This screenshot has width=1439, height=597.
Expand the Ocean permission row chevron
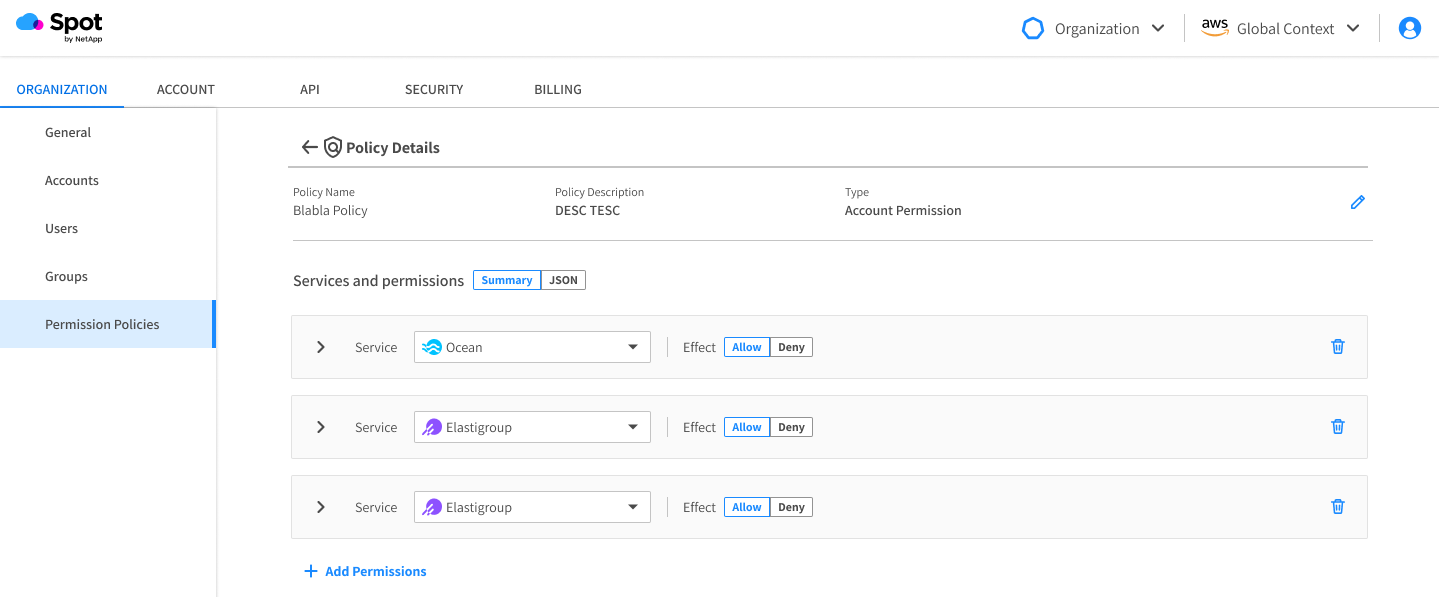coord(321,347)
